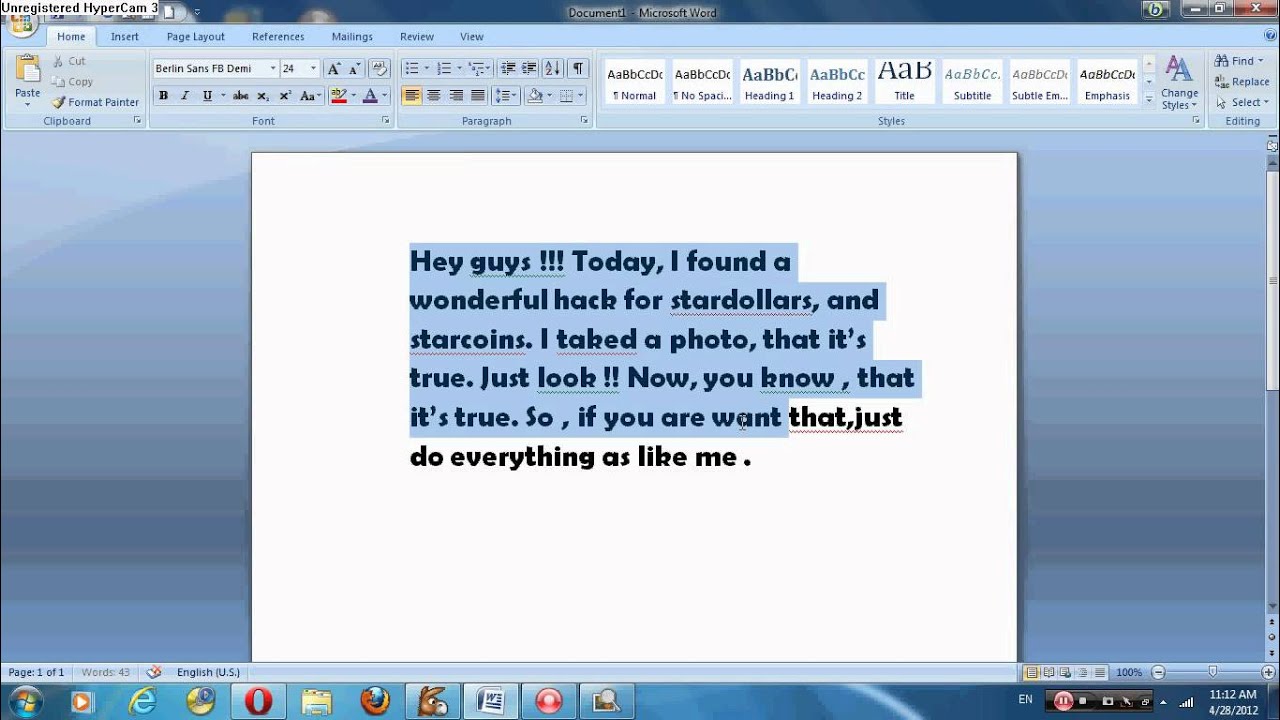
Task: Open Firefox from the taskbar
Action: click(x=375, y=701)
